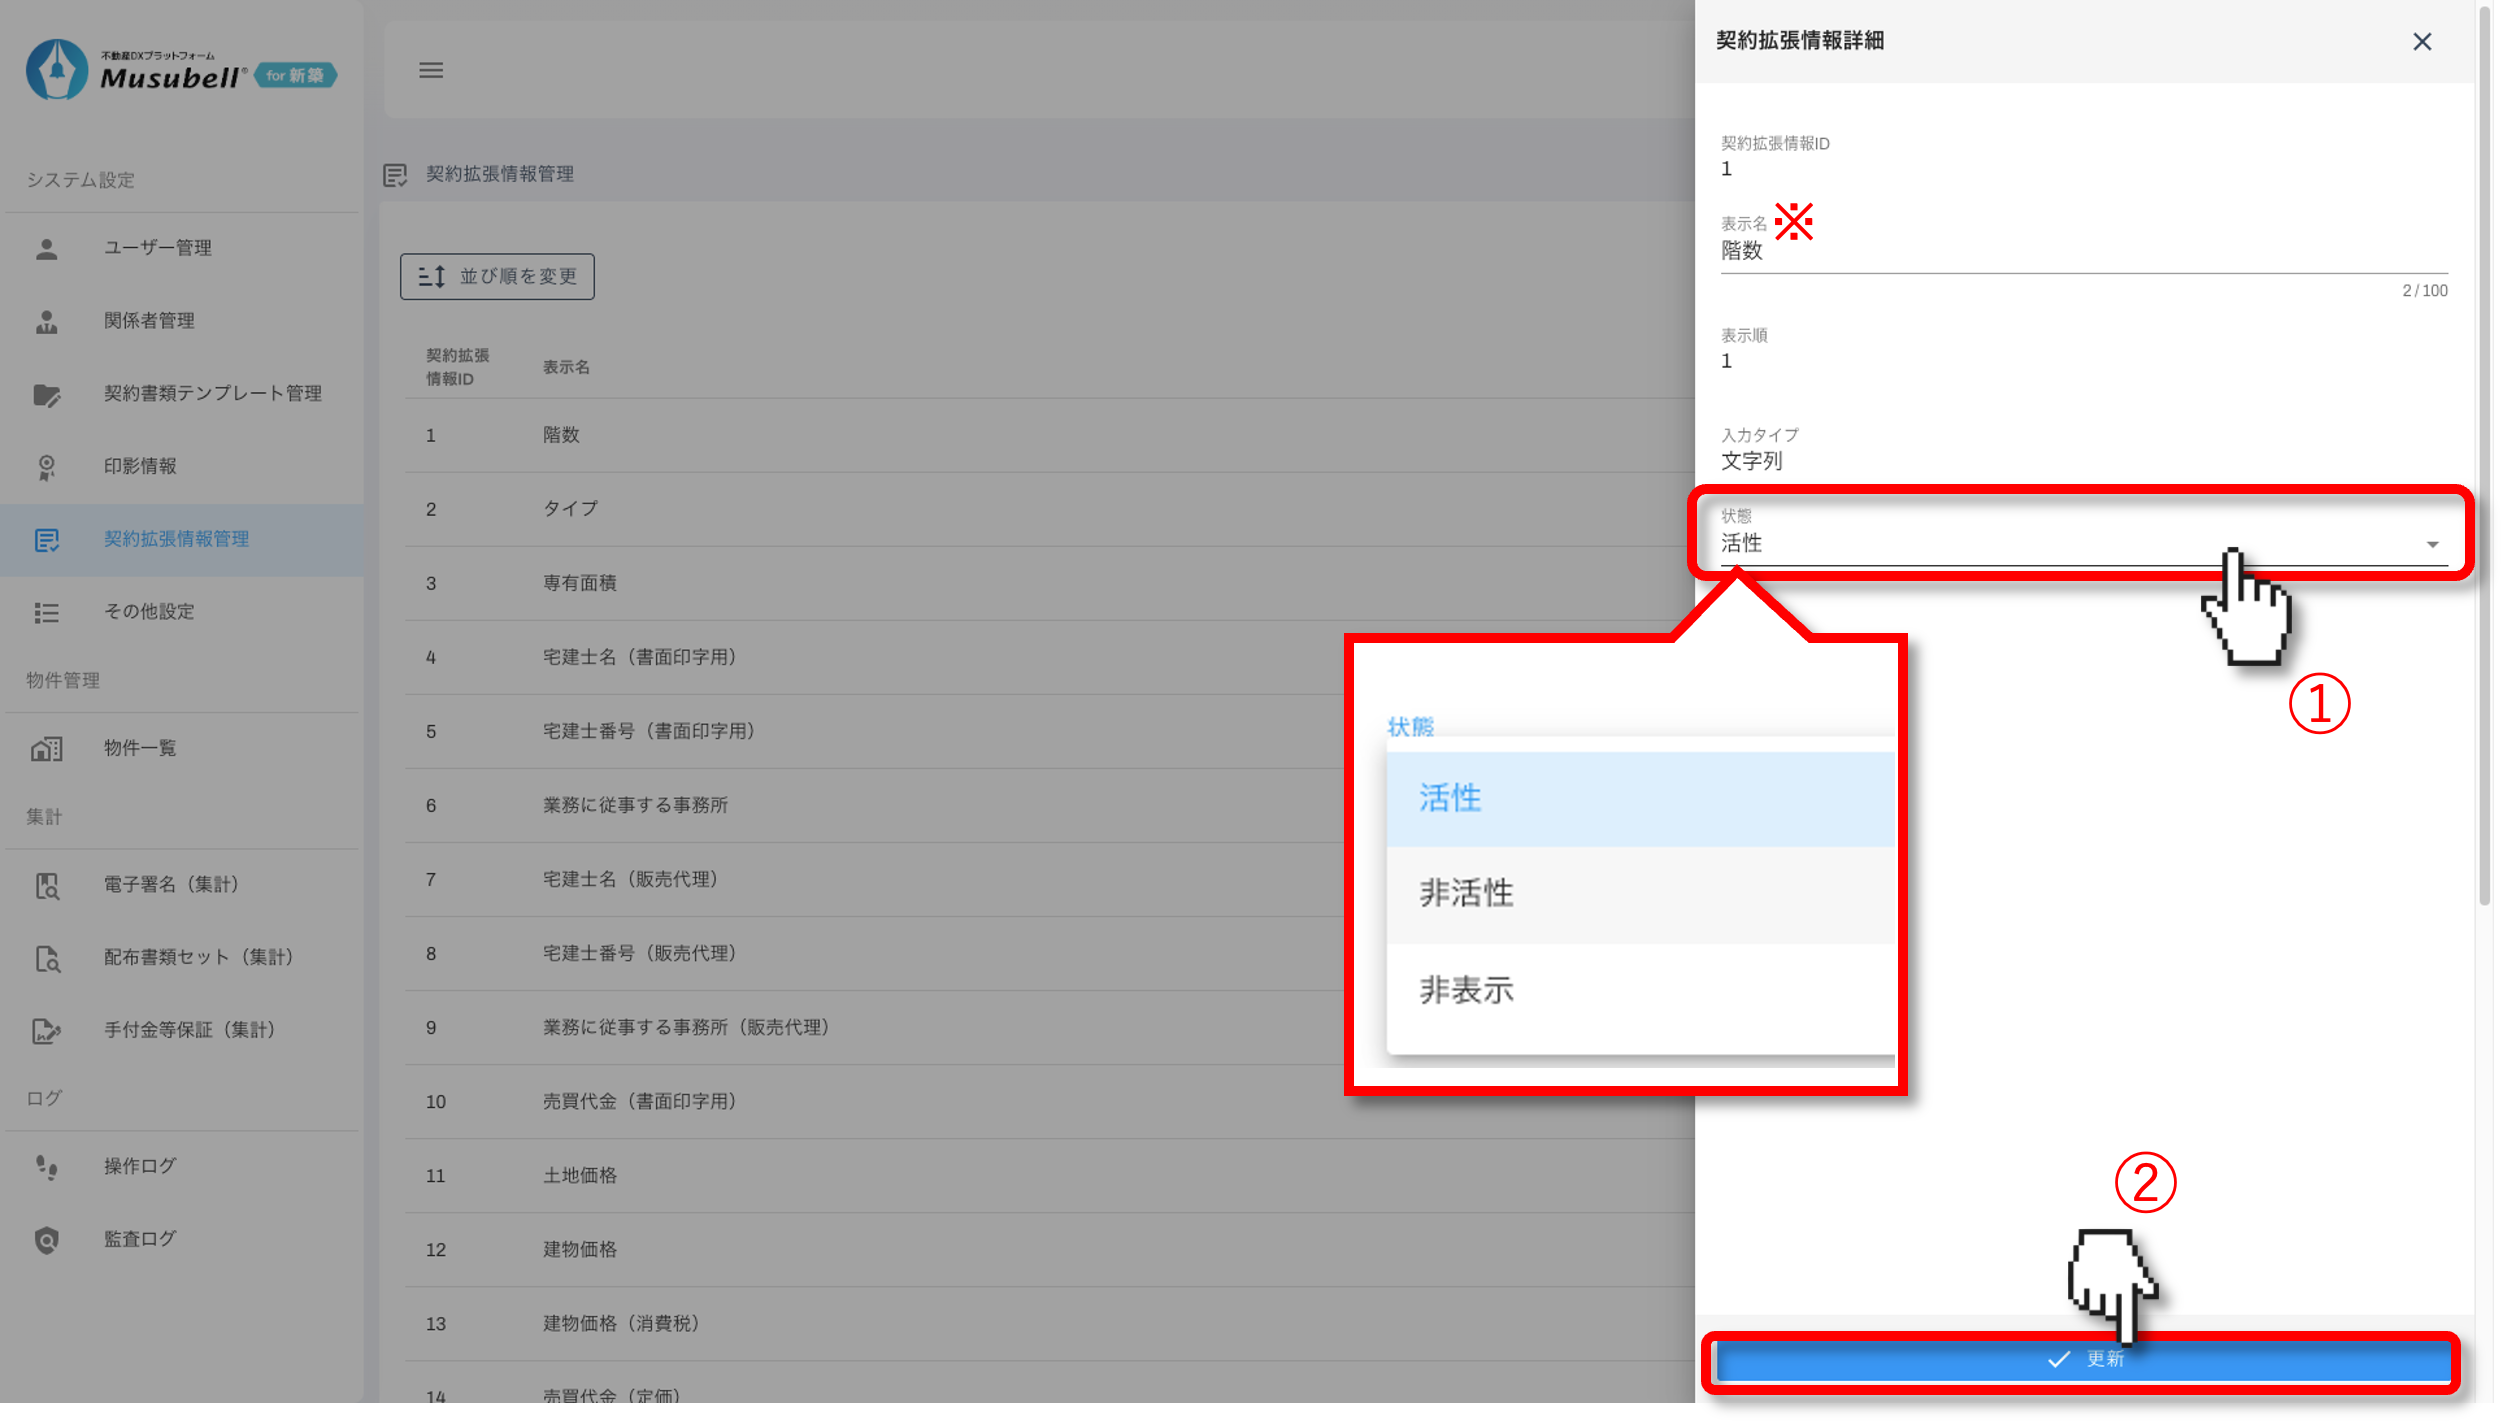Close the 契約拡張情報詳細 panel
This screenshot has width=2507, height=1425.
pos(2421,42)
